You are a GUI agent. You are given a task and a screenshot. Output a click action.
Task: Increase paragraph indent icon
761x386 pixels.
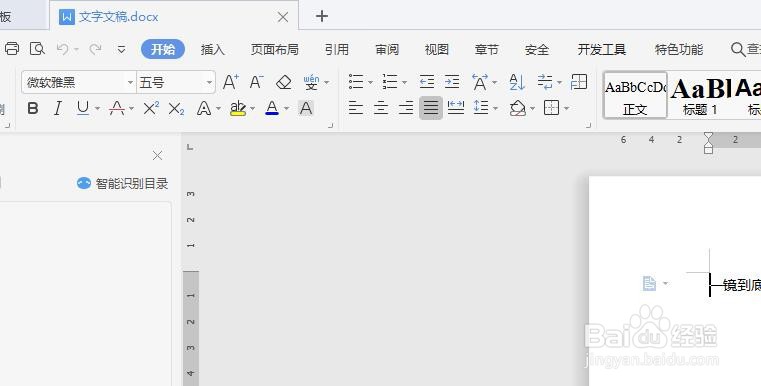pyautogui.click(x=452, y=82)
